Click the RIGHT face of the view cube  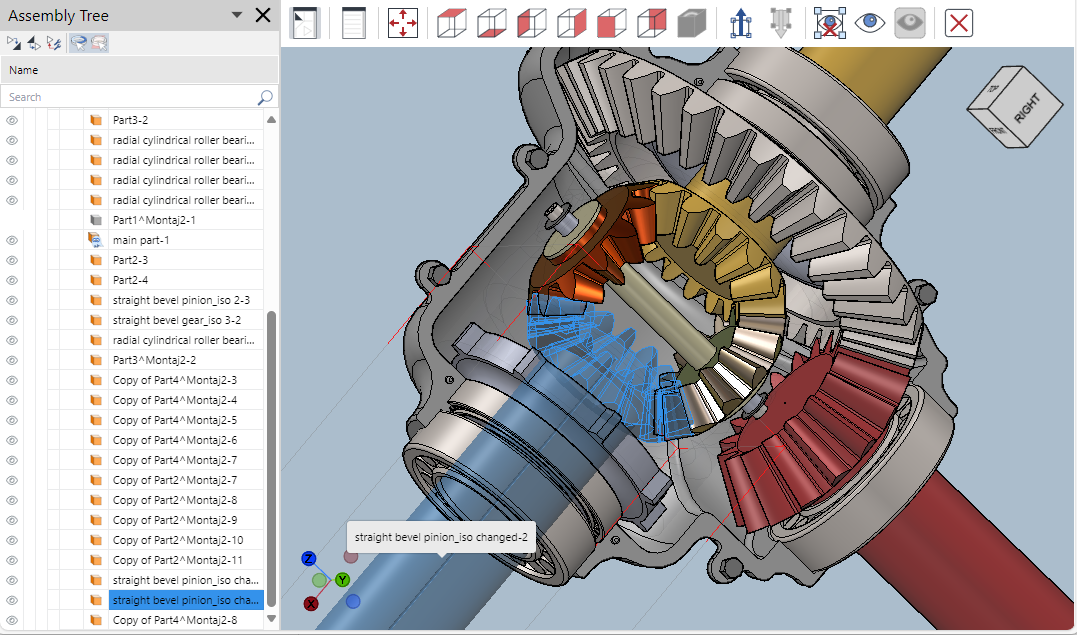[x=1028, y=109]
